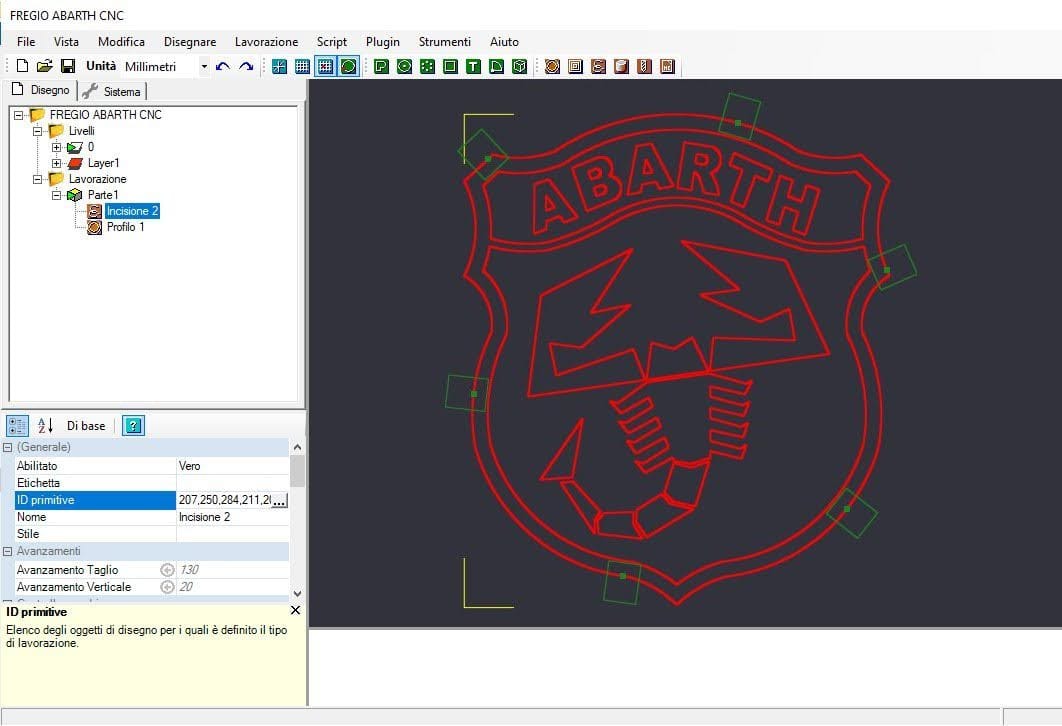
Task: Create a new file with the blank page icon
Action: (22, 66)
